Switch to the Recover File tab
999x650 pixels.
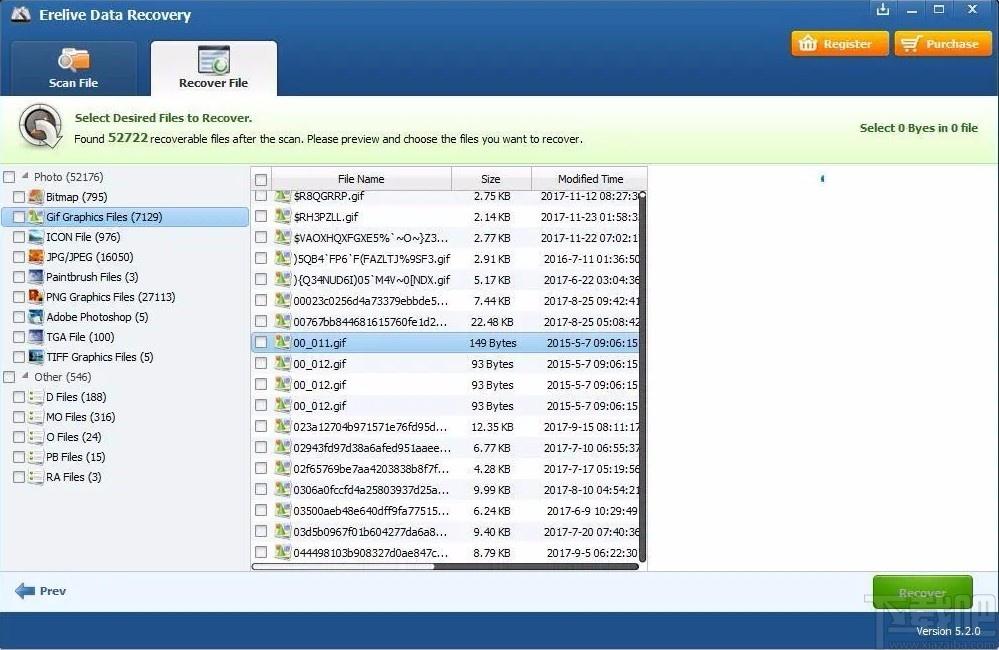[x=213, y=68]
